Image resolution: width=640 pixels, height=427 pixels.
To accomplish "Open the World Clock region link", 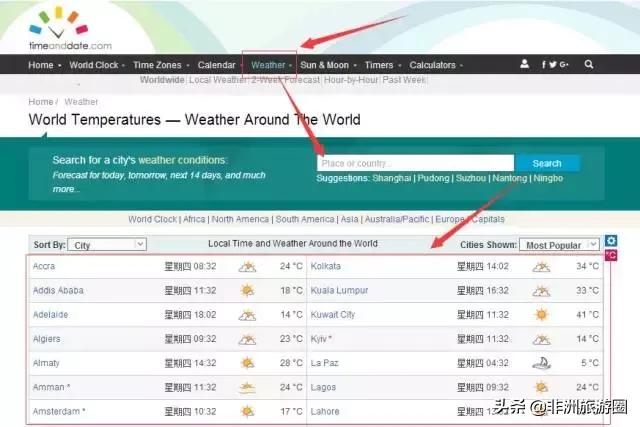I will [x=152, y=219].
